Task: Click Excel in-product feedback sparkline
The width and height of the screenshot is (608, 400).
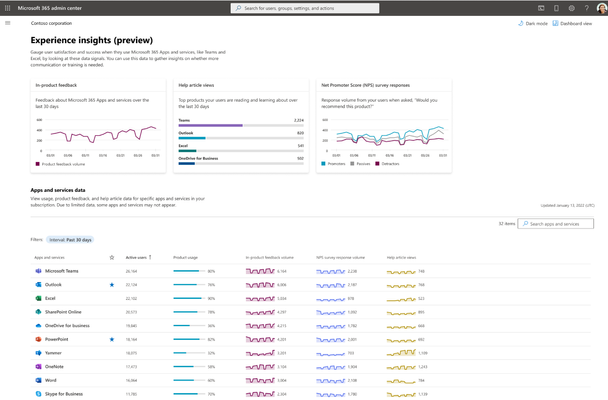Action: click(x=260, y=298)
